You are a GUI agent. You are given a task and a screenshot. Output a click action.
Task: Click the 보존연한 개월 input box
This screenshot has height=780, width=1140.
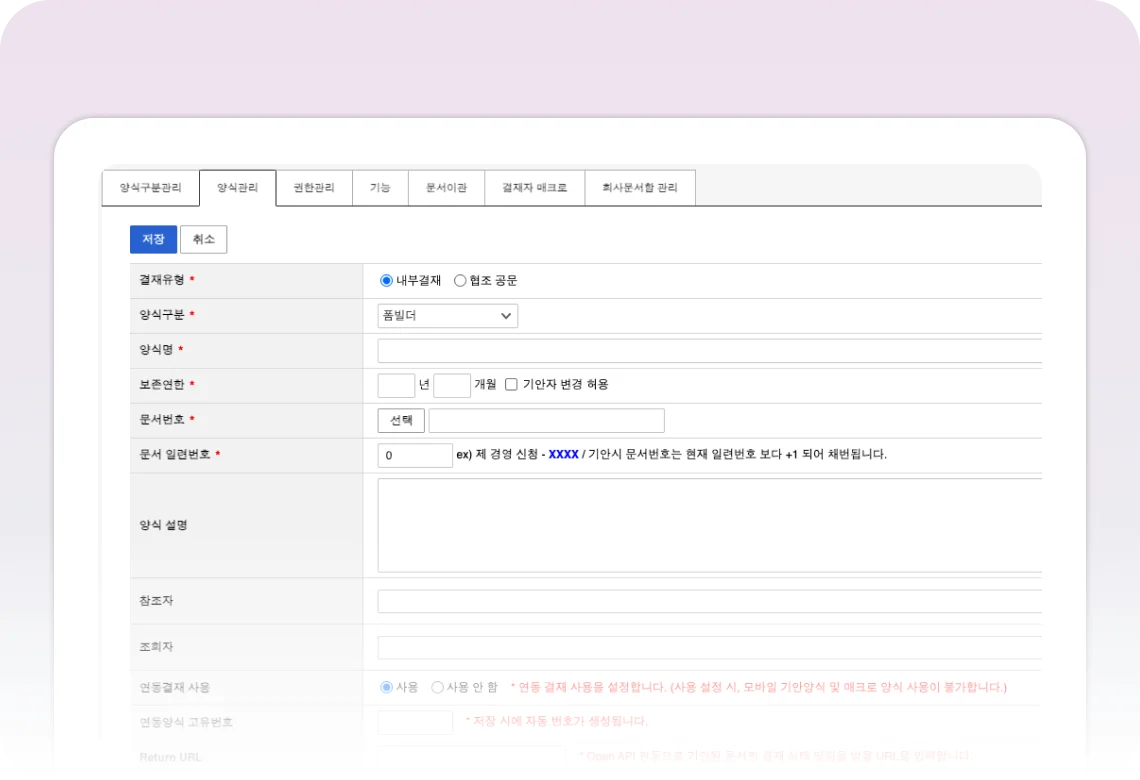click(x=452, y=385)
